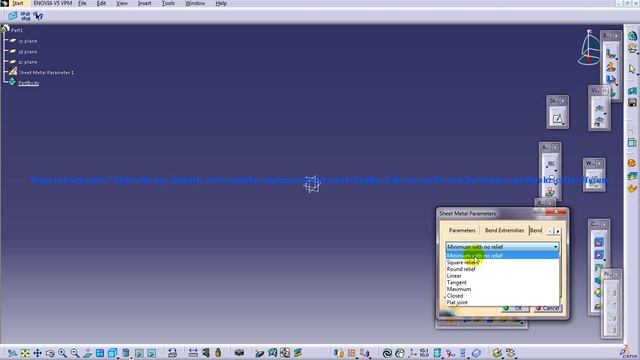Click the Measure Inertia weight icon

(218, 353)
